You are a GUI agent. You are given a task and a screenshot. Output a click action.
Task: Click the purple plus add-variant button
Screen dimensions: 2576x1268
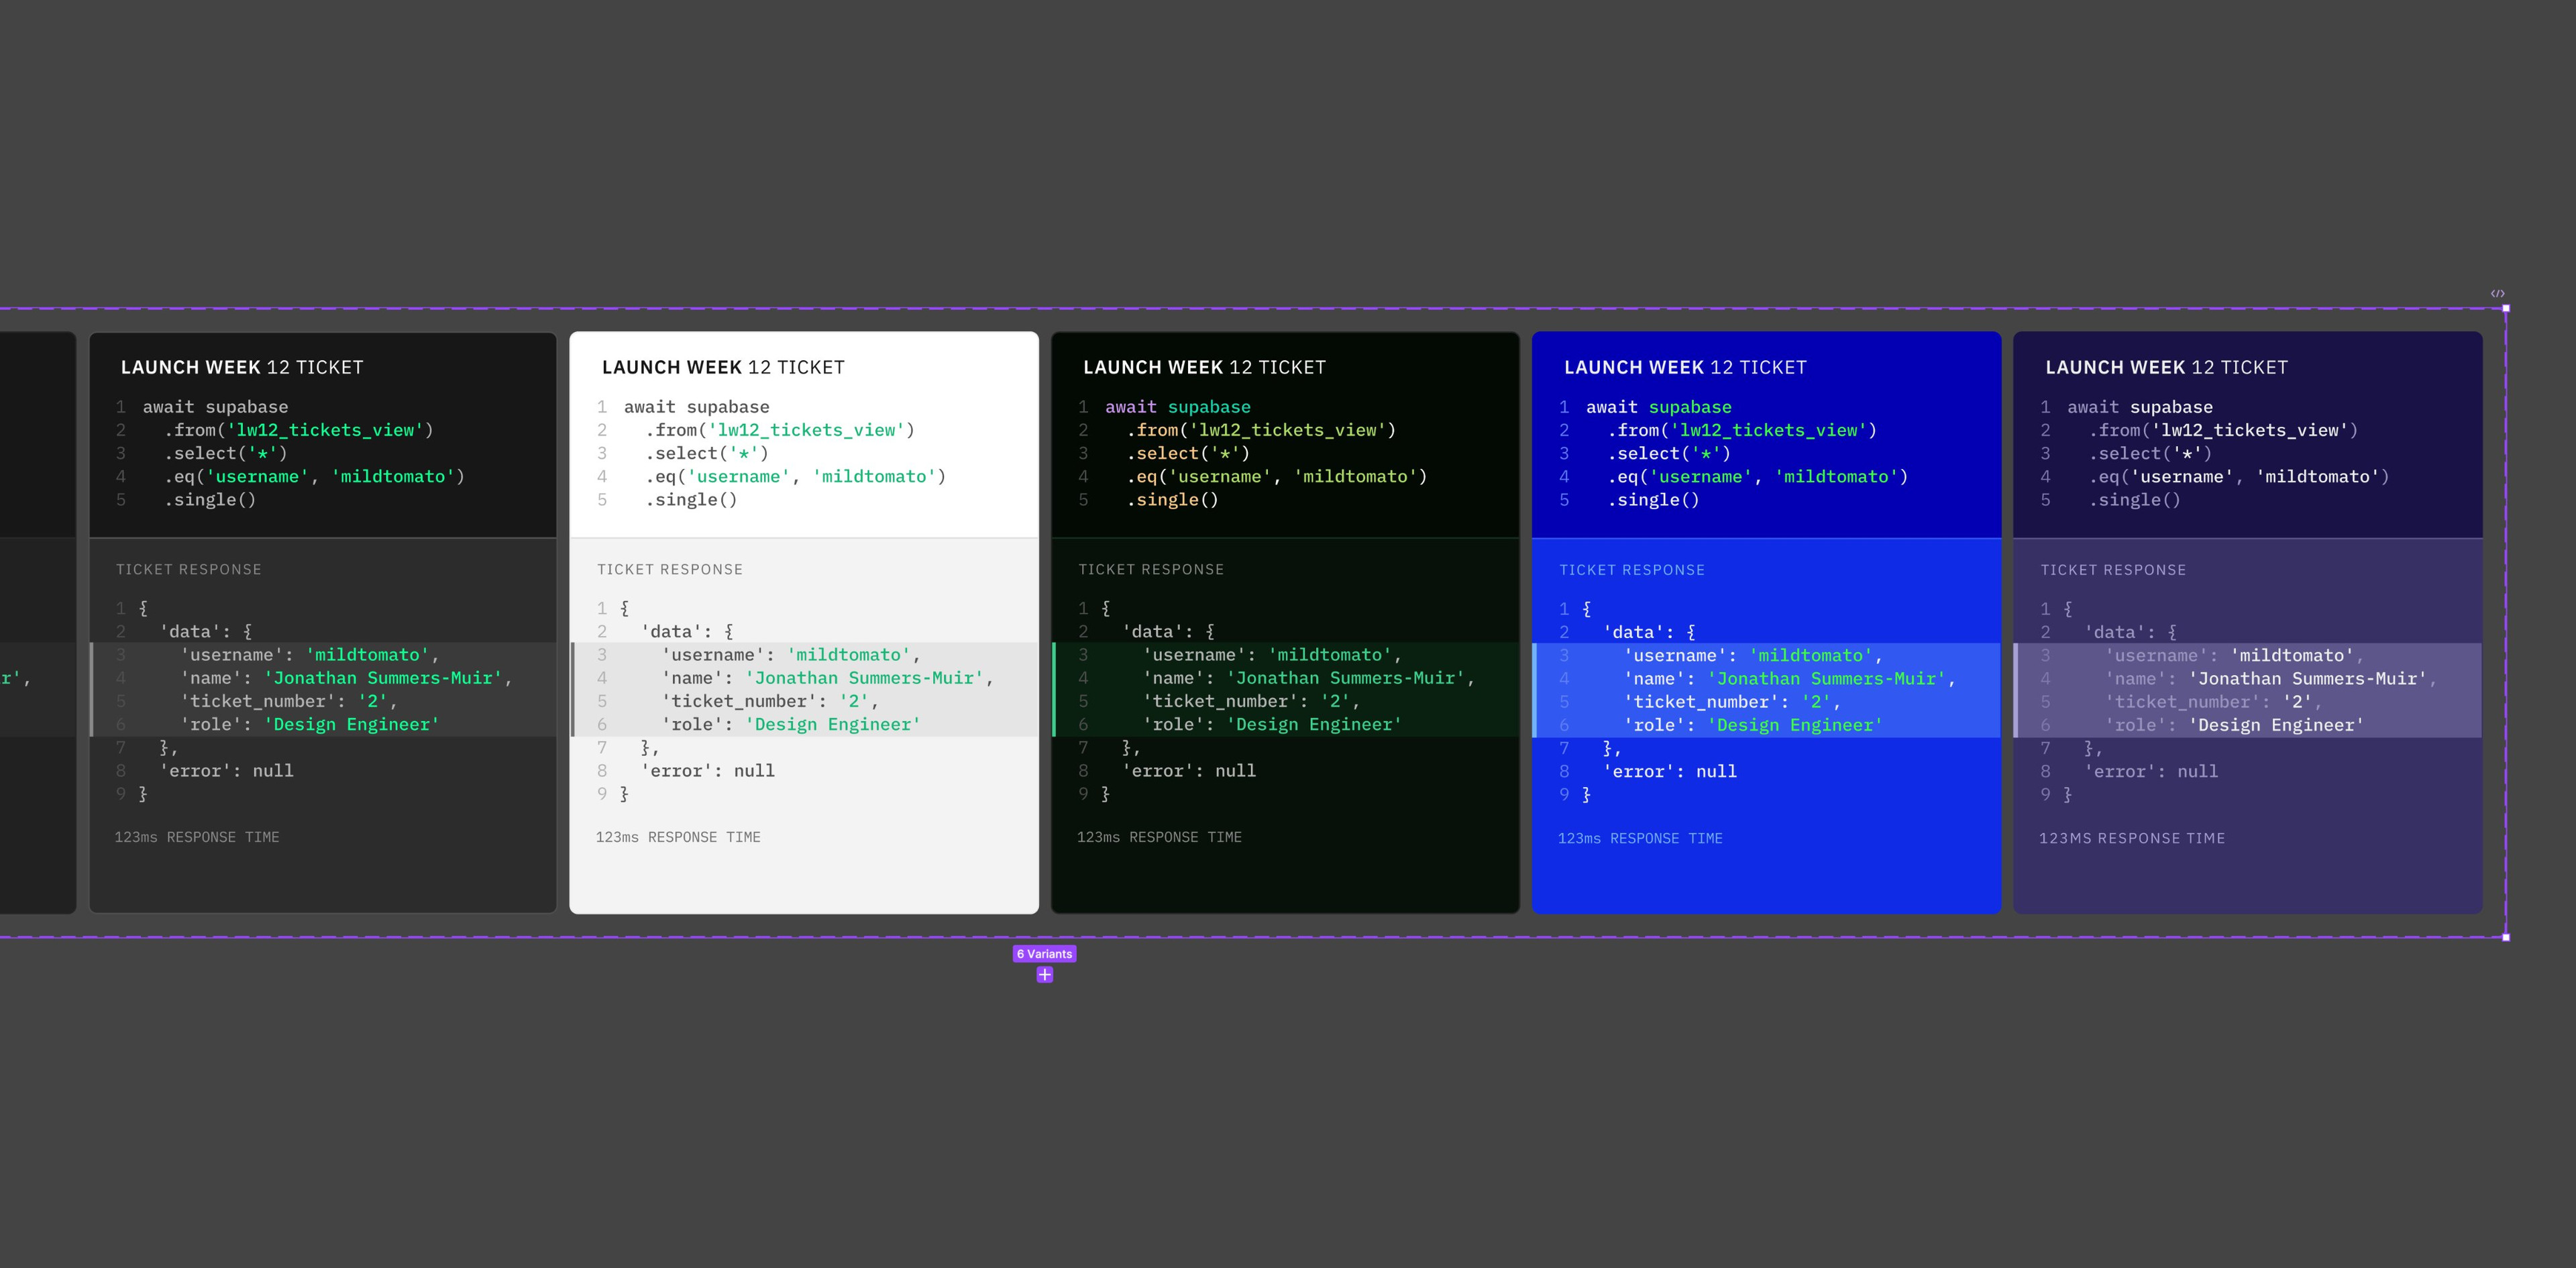pos(1044,975)
